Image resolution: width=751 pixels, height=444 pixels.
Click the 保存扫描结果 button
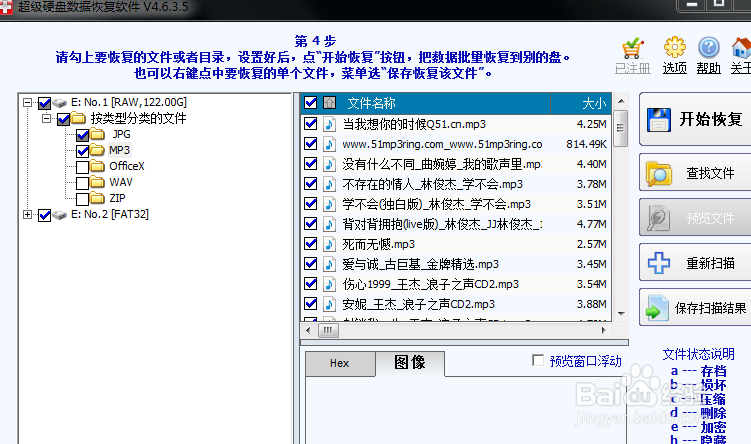[695, 308]
